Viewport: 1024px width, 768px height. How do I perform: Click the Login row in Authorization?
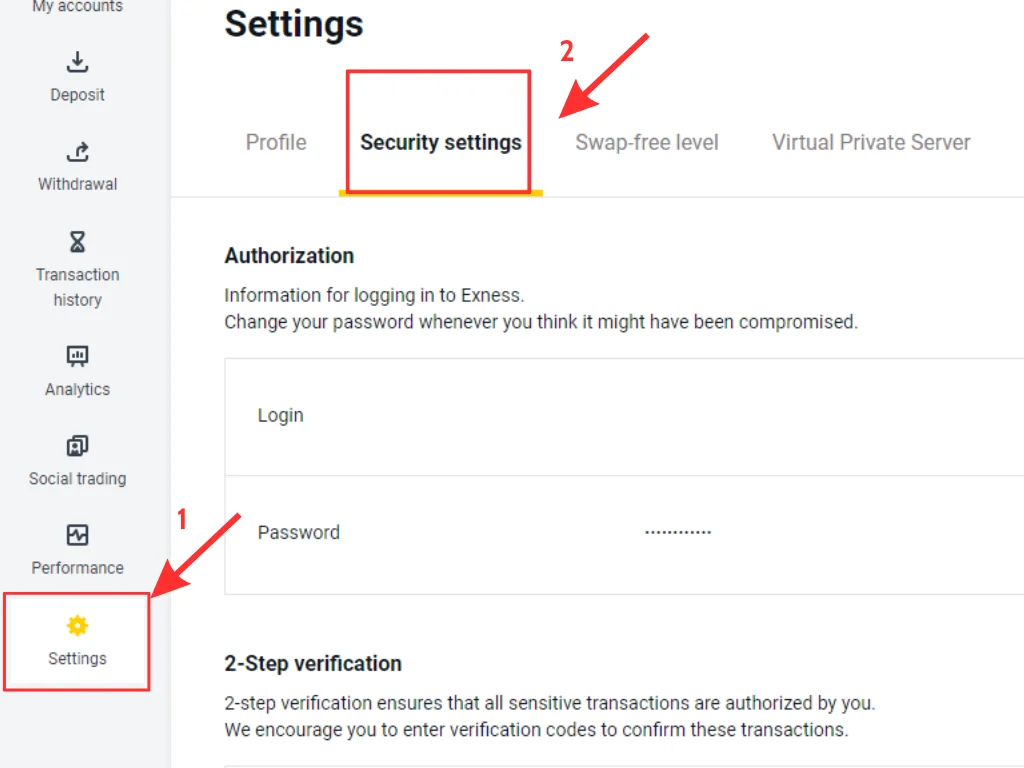[x=281, y=416]
